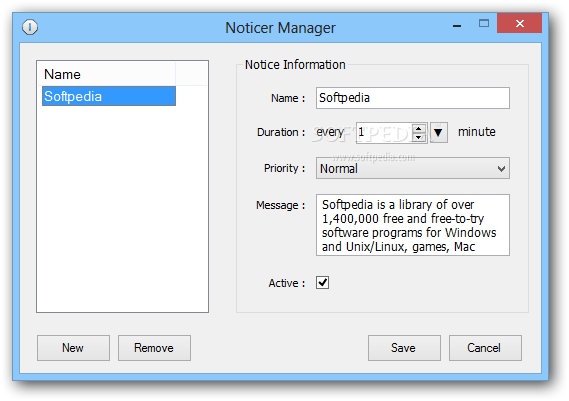Maximize the Noticer Manager window
569x401 pixels.
coord(484,24)
